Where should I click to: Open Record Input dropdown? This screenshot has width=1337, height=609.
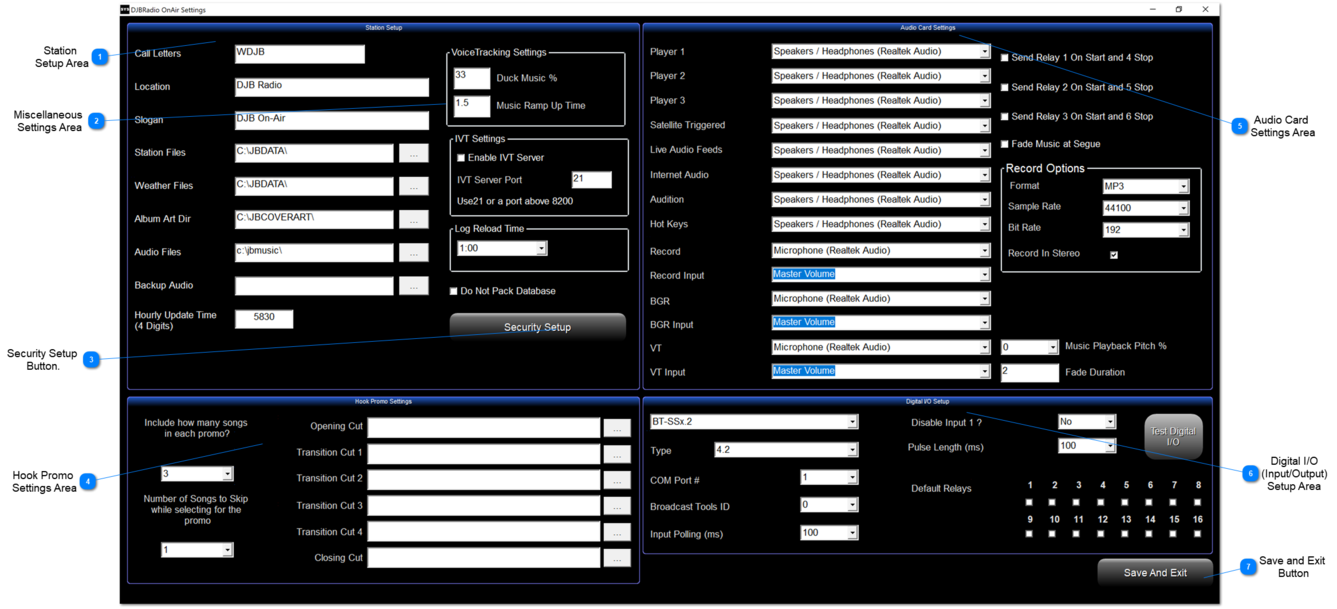pos(984,275)
